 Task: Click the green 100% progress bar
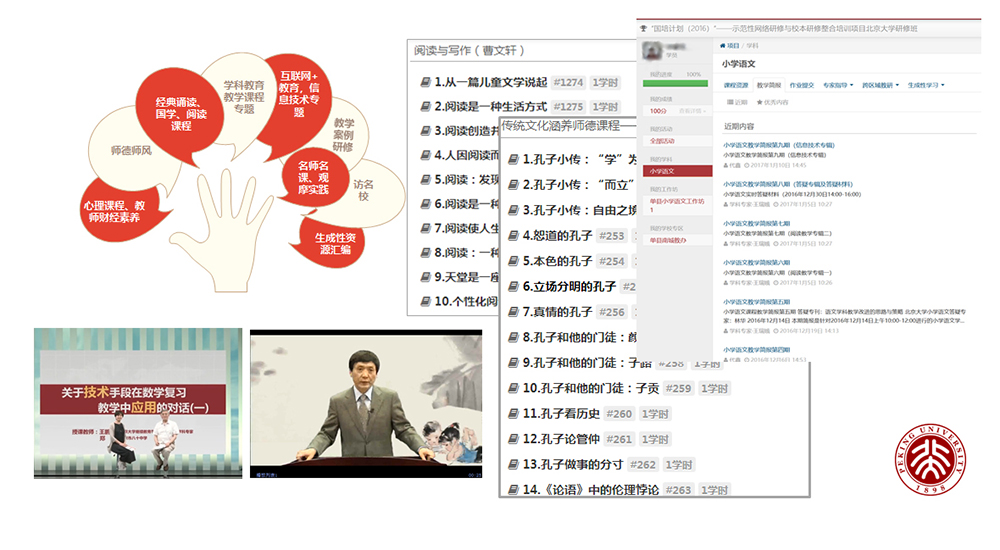675,84
